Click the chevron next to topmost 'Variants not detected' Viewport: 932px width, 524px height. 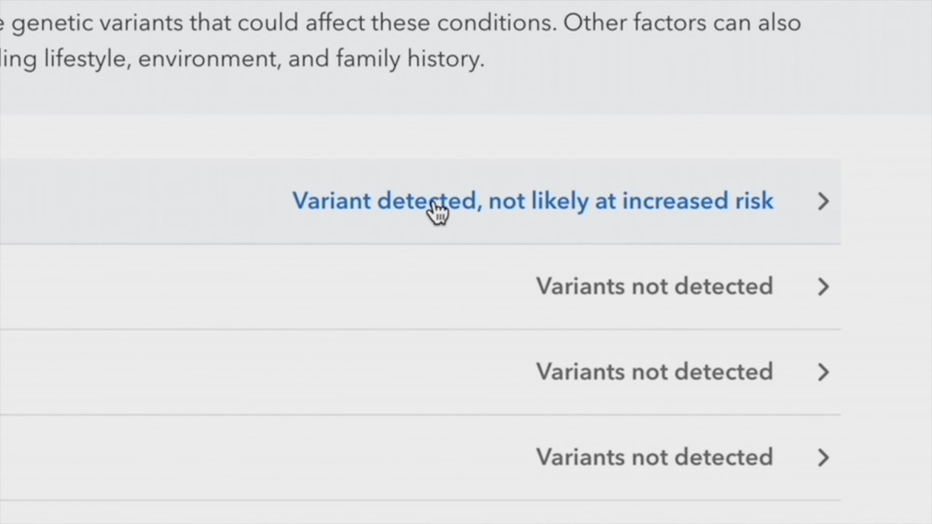pos(823,287)
